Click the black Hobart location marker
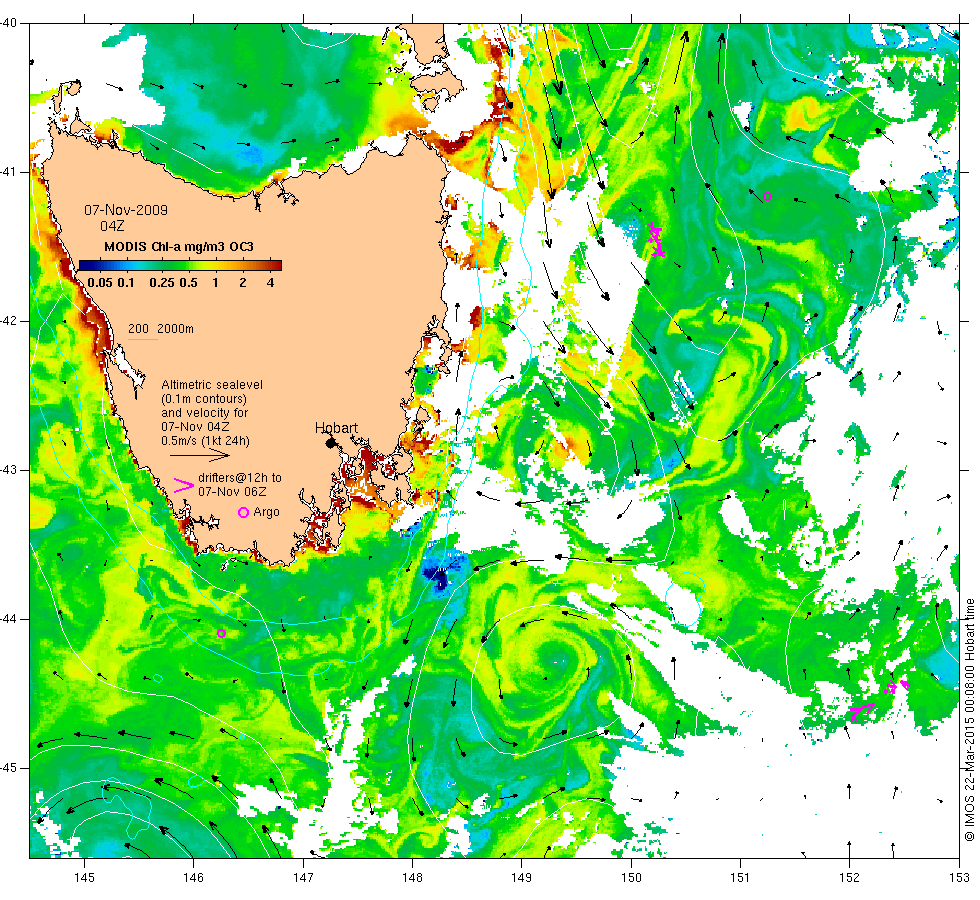Image resolution: width=980 pixels, height=900 pixels. 331,442
